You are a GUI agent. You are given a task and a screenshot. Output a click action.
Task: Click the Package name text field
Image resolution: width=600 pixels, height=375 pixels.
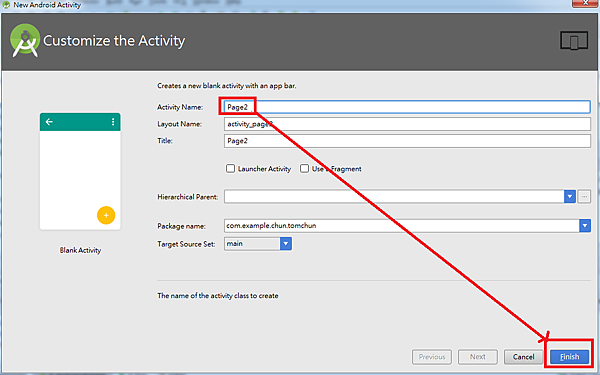401,226
